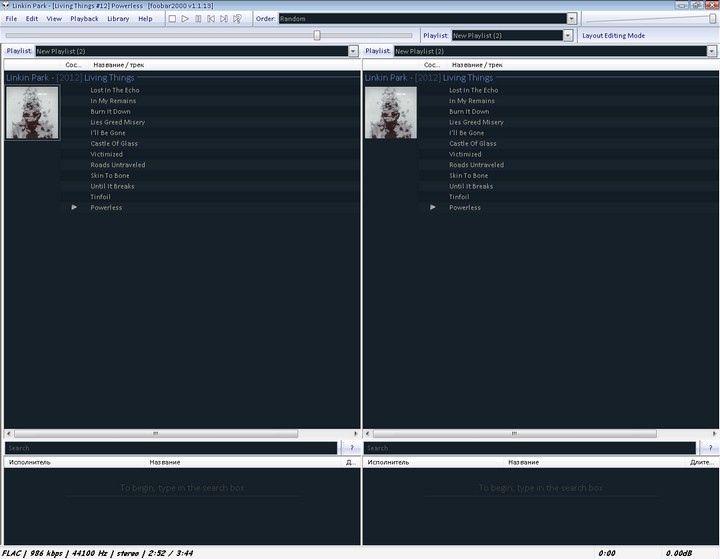Expand the toolbar Playlist dropdown arrow
This screenshot has width=720, height=559.
[568, 35]
